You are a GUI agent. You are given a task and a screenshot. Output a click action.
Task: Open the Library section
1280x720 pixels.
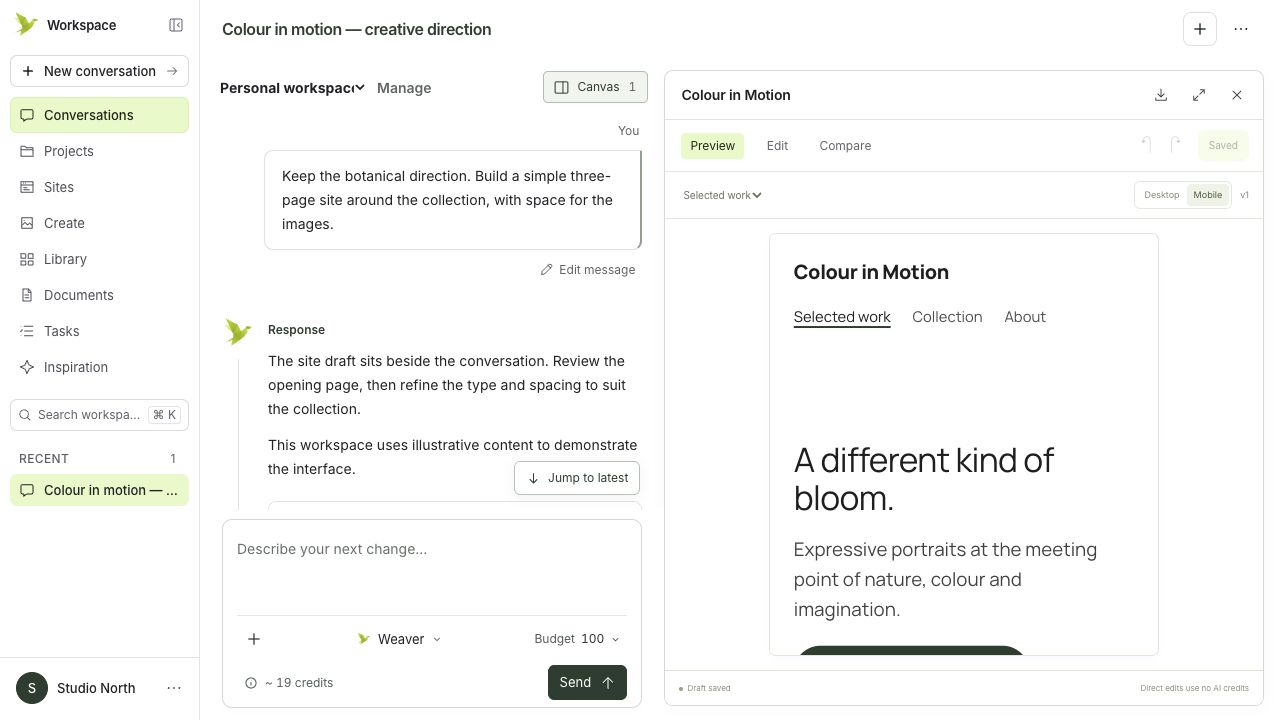pos(99,259)
